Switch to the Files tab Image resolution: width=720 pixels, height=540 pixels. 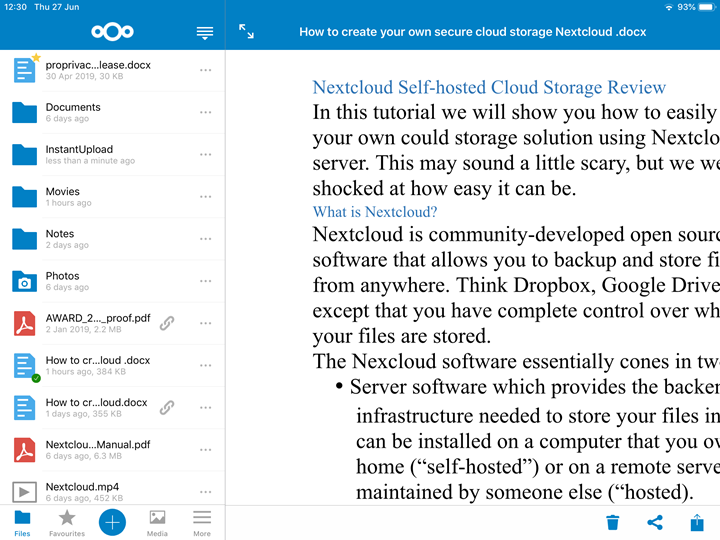[22, 523]
